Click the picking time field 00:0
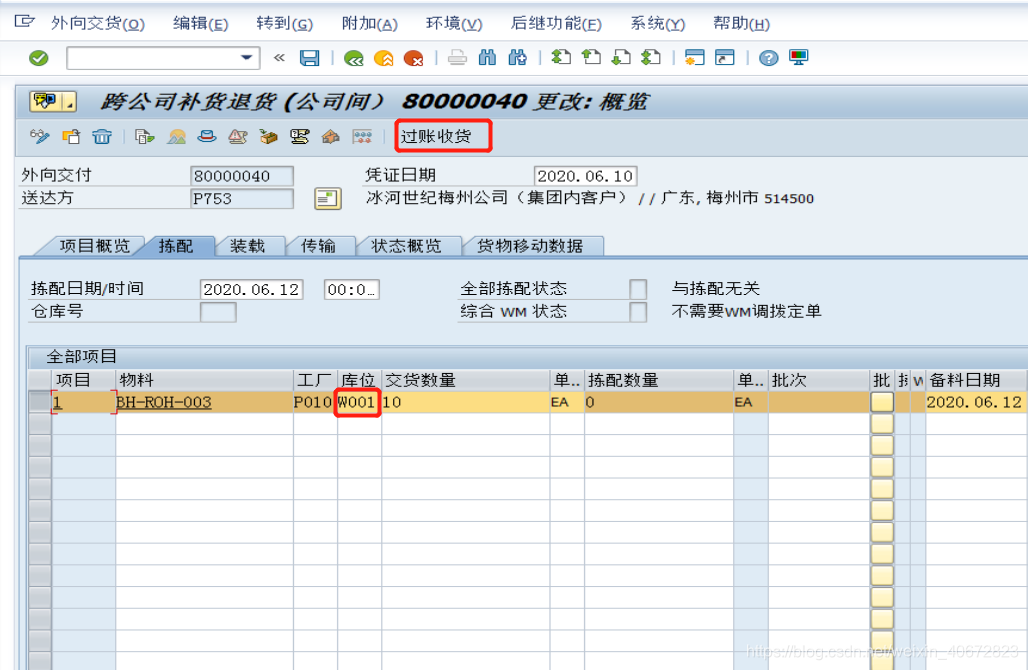Screen dimensions: 1028x670 coord(351,289)
